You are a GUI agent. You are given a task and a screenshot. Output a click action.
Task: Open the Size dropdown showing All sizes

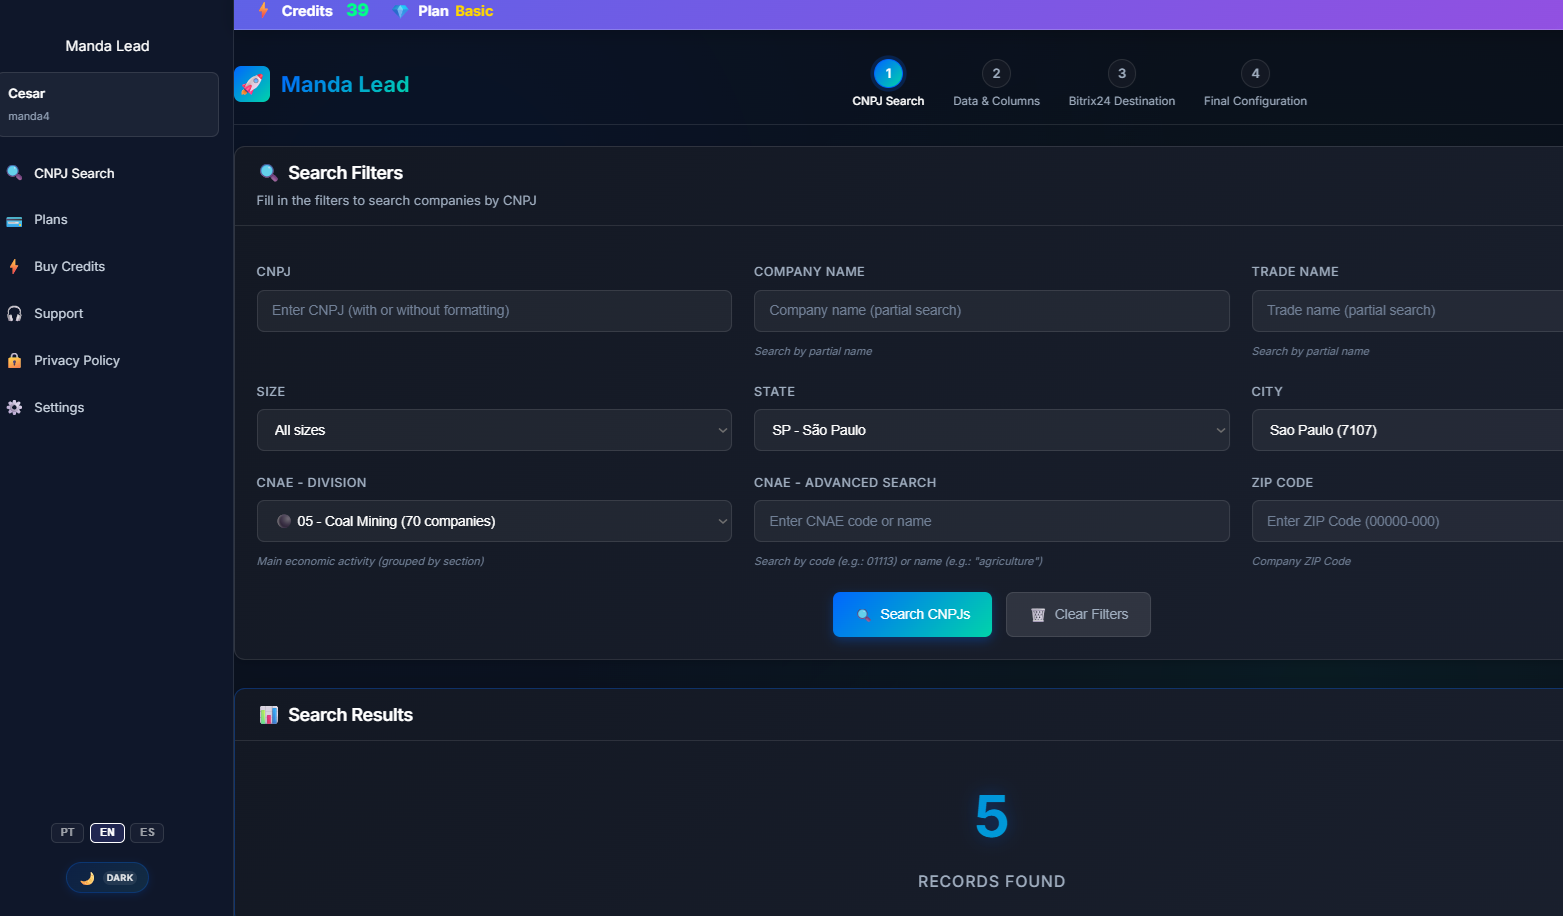pyautogui.click(x=494, y=430)
